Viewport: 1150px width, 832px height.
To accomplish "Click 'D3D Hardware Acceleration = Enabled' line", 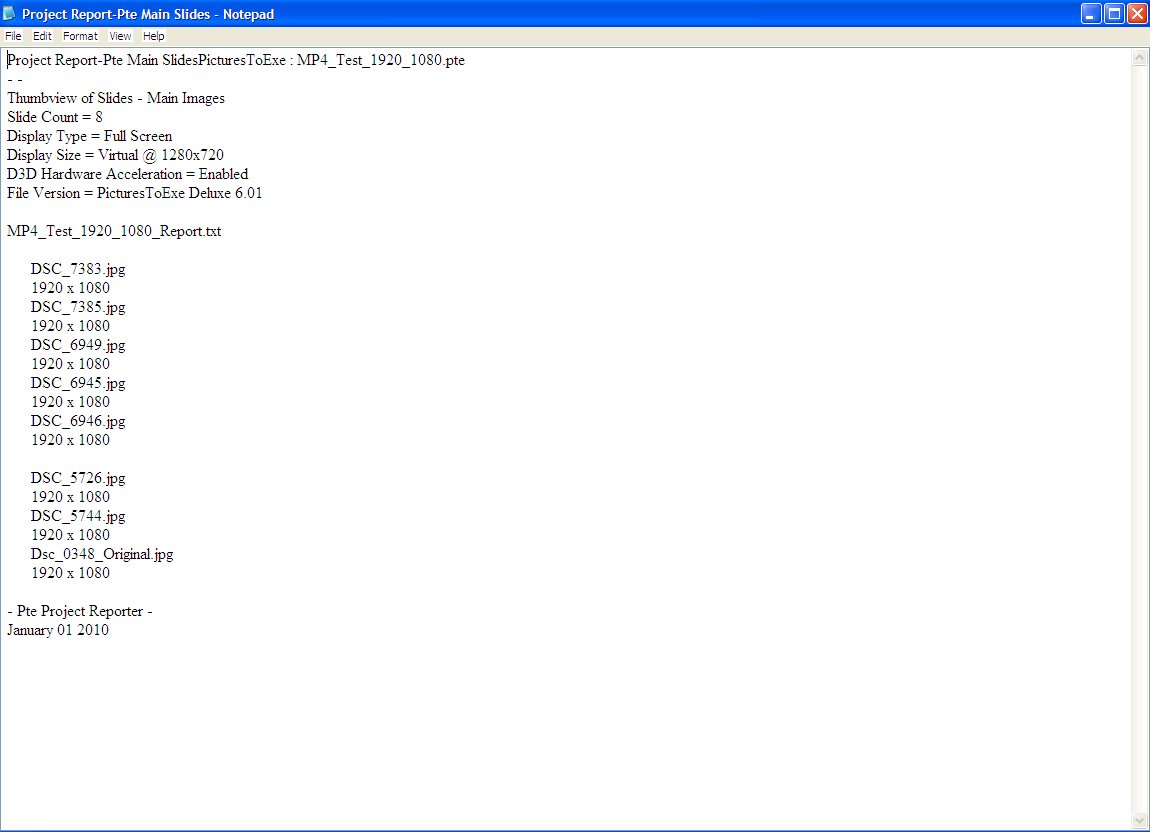I will [x=128, y=175].
